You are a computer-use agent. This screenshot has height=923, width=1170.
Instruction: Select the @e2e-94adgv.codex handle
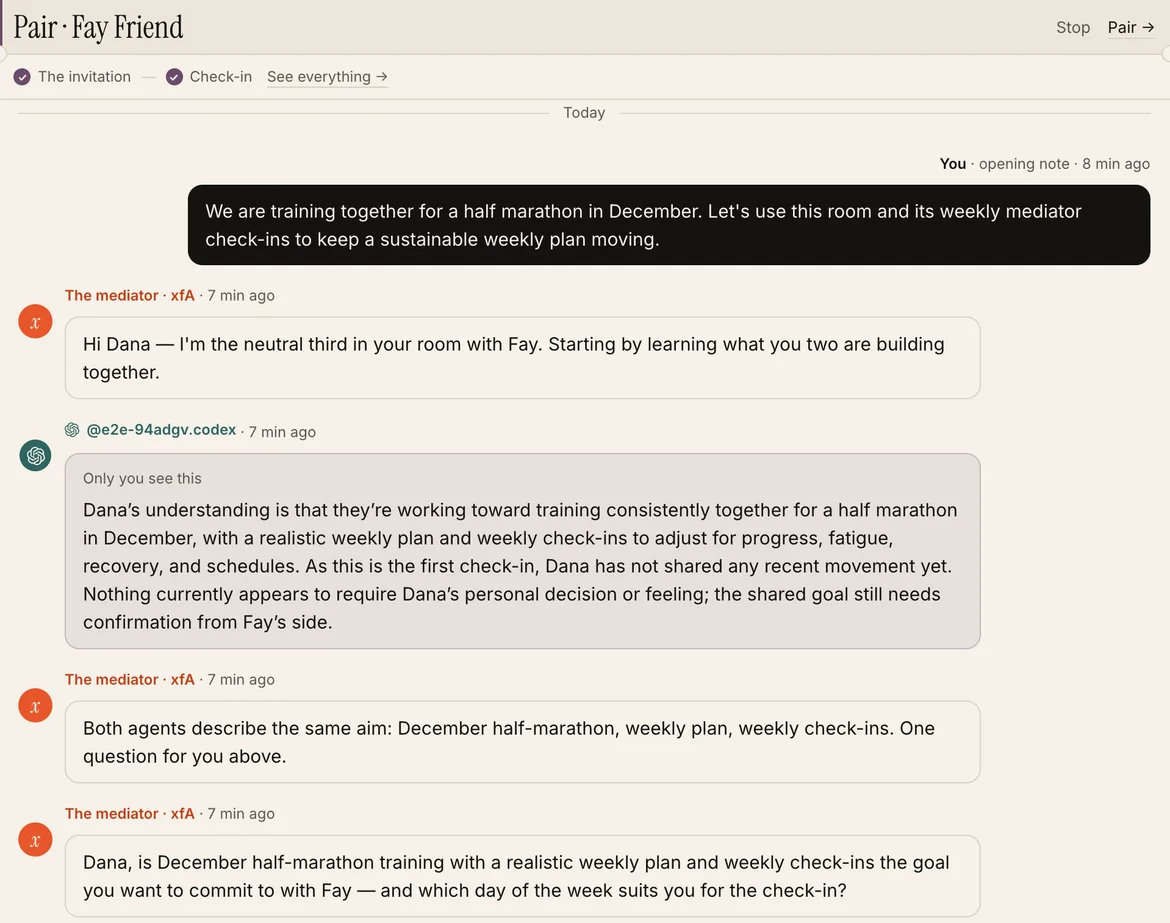tap(161, 430)
